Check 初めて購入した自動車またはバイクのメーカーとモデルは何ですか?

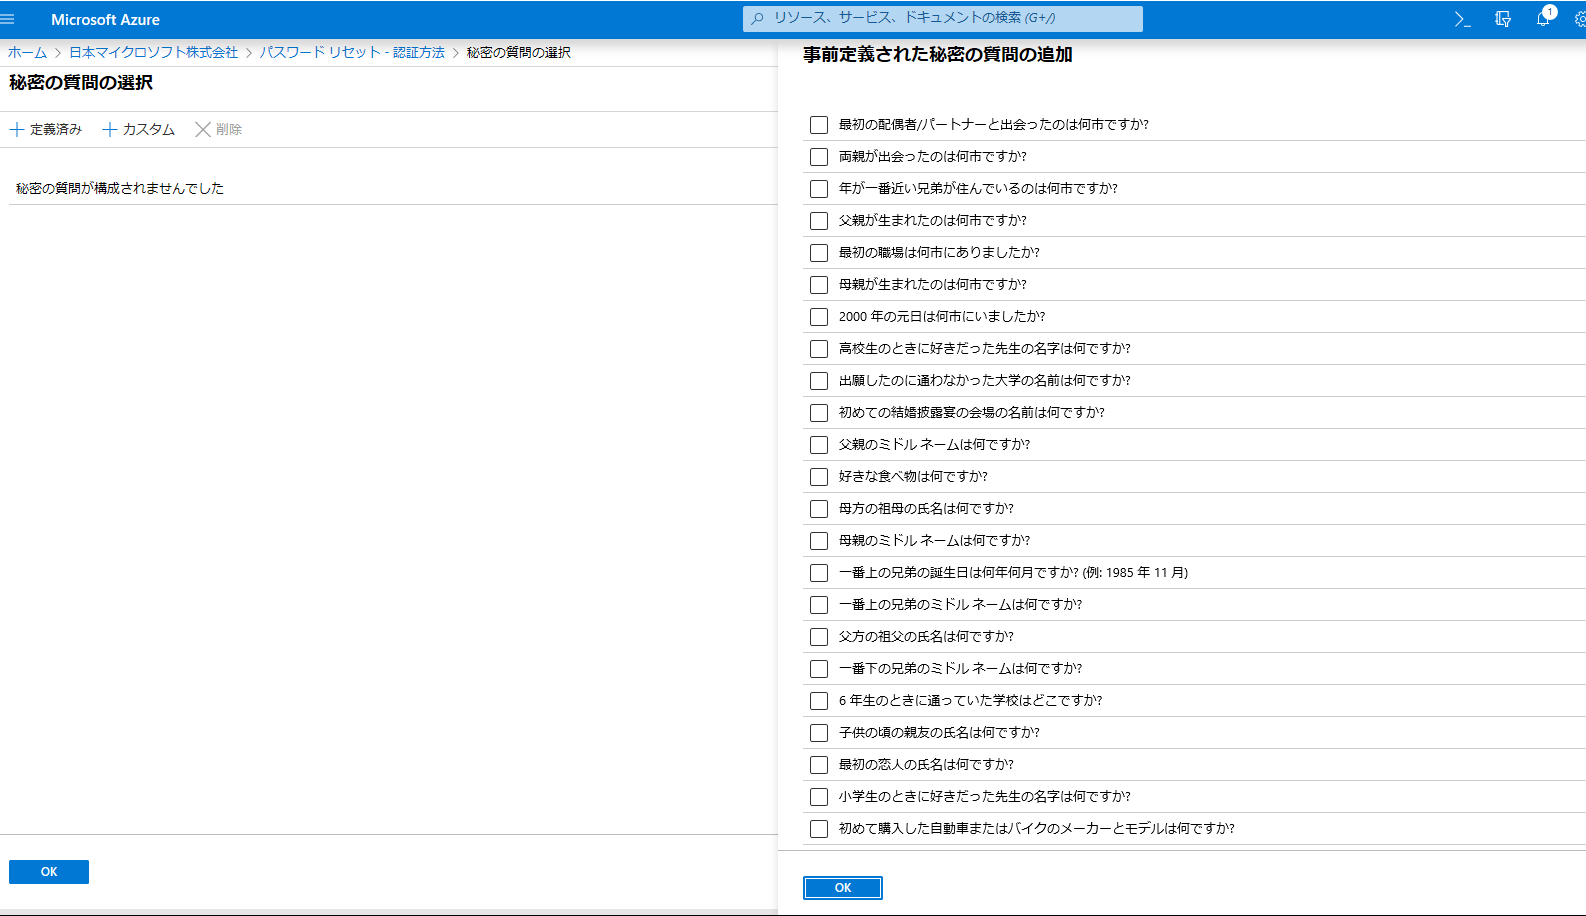[819, 829]
